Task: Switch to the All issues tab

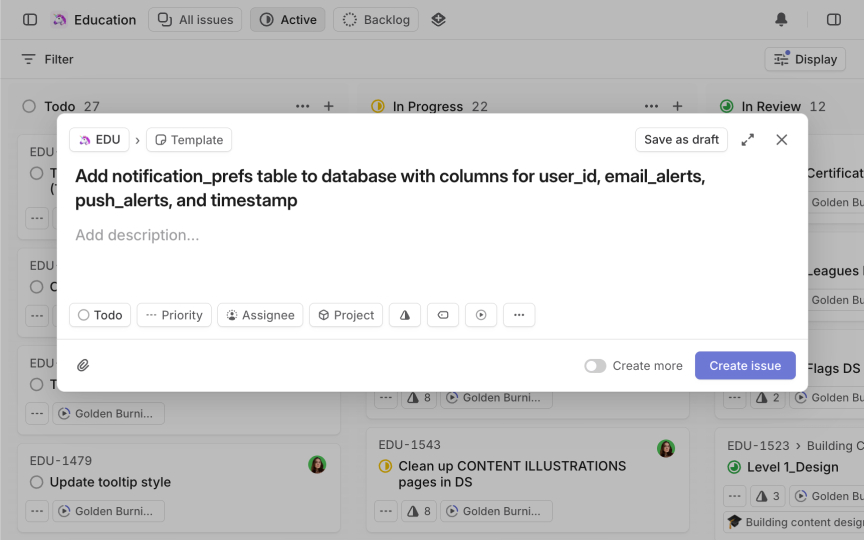Action: [x=195, y=20]
